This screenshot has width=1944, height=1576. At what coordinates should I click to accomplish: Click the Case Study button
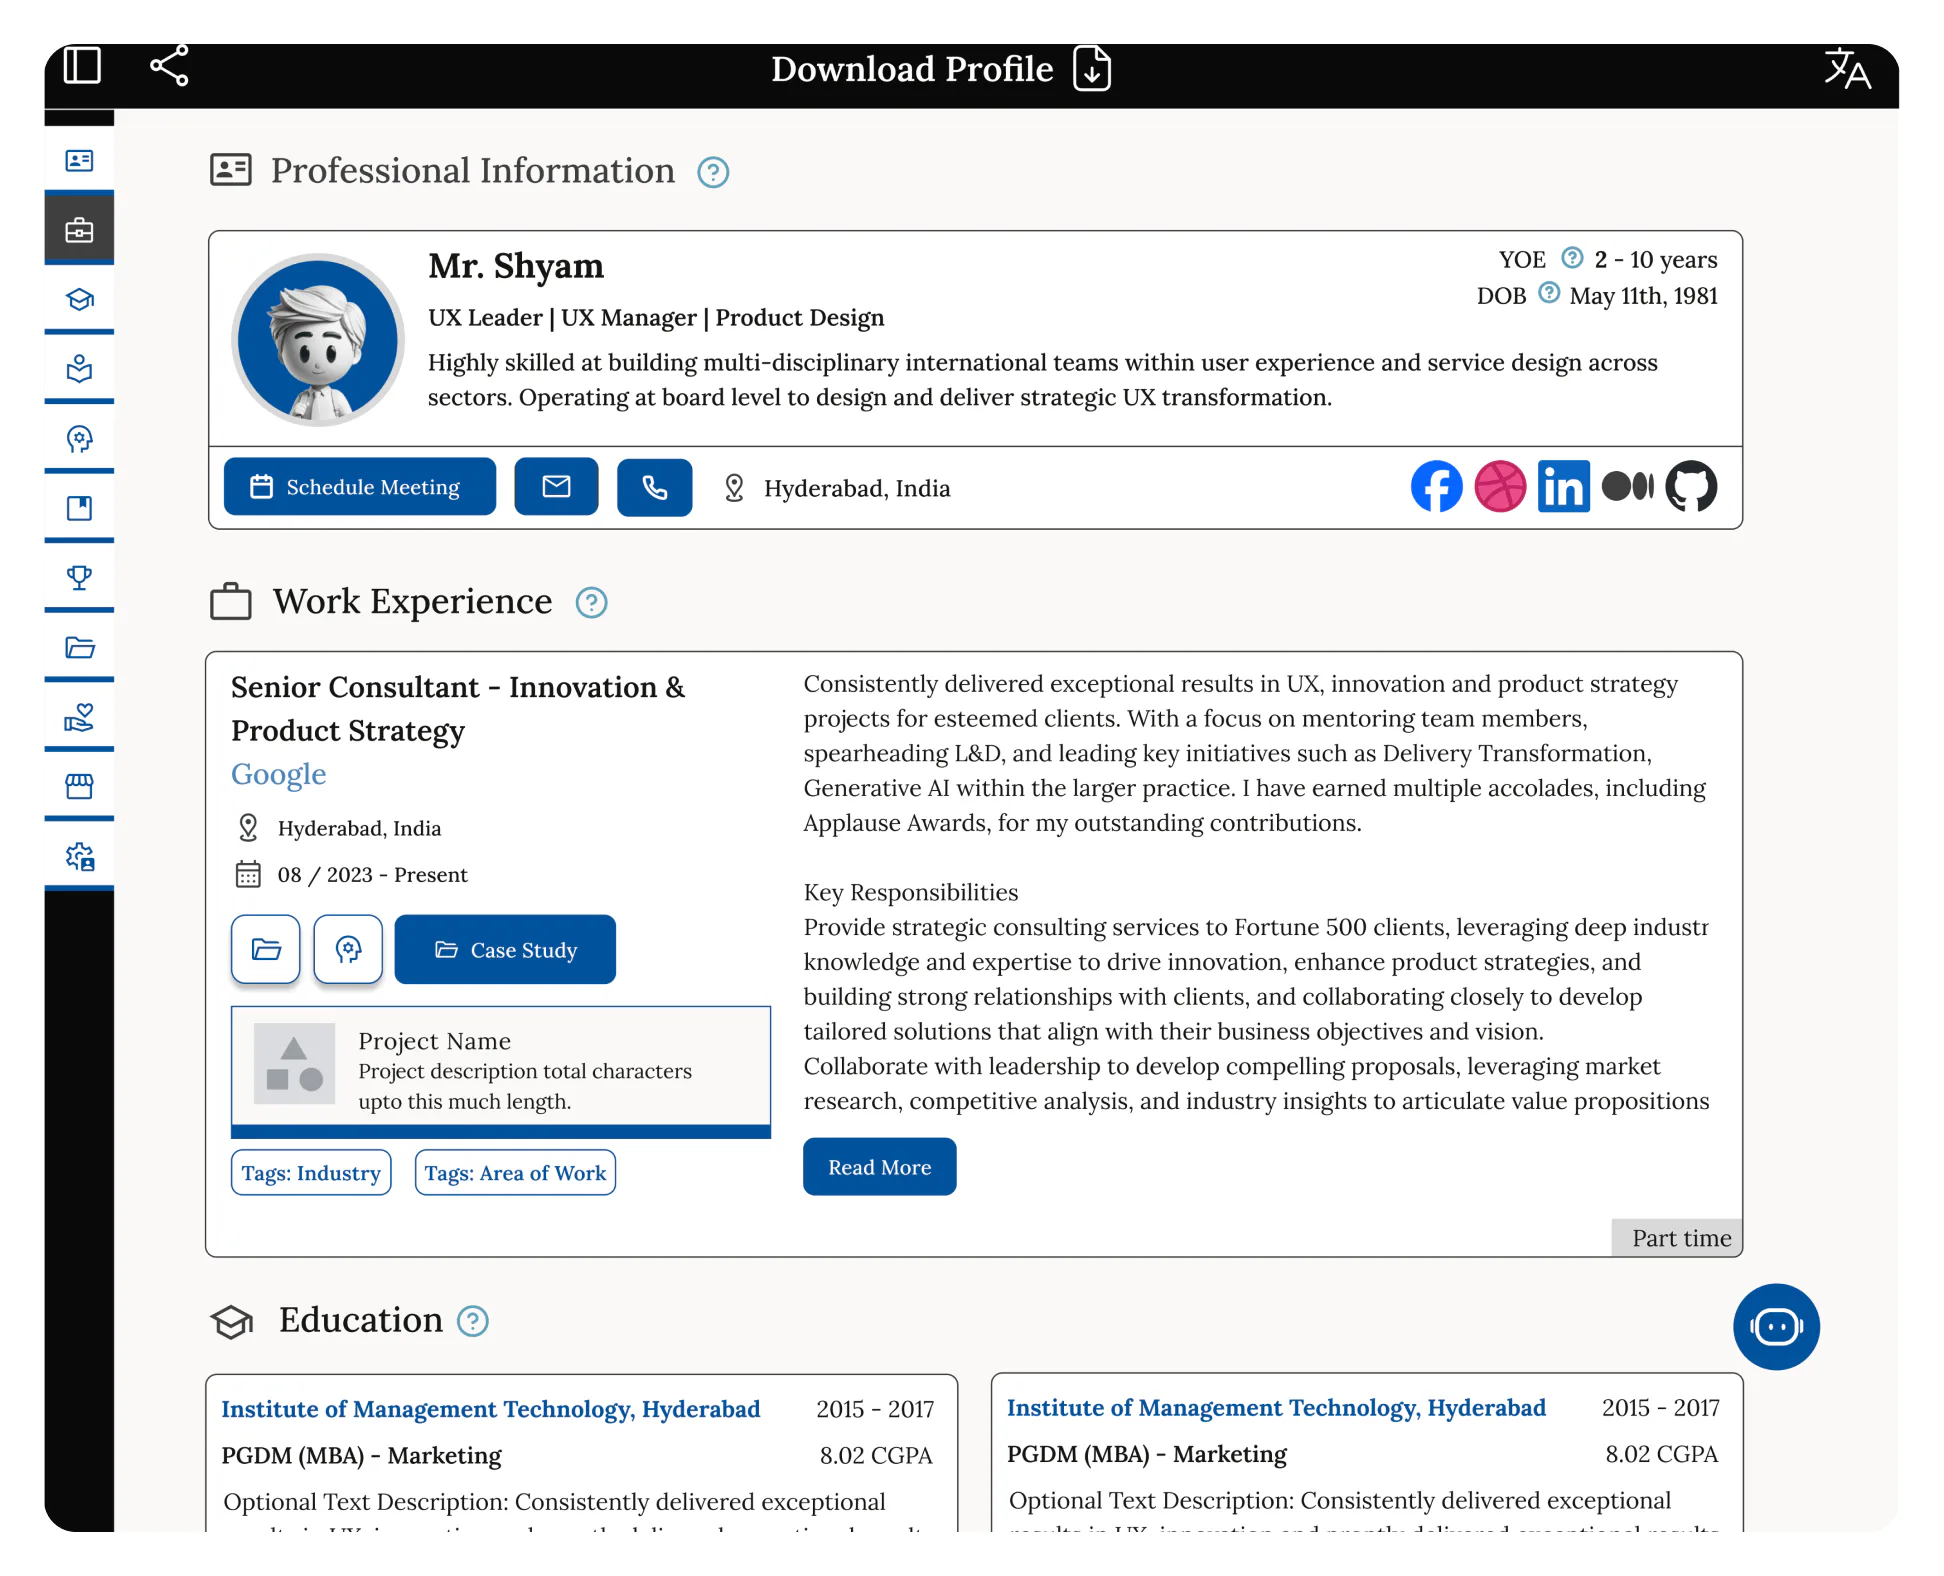(x=505, y=949)
